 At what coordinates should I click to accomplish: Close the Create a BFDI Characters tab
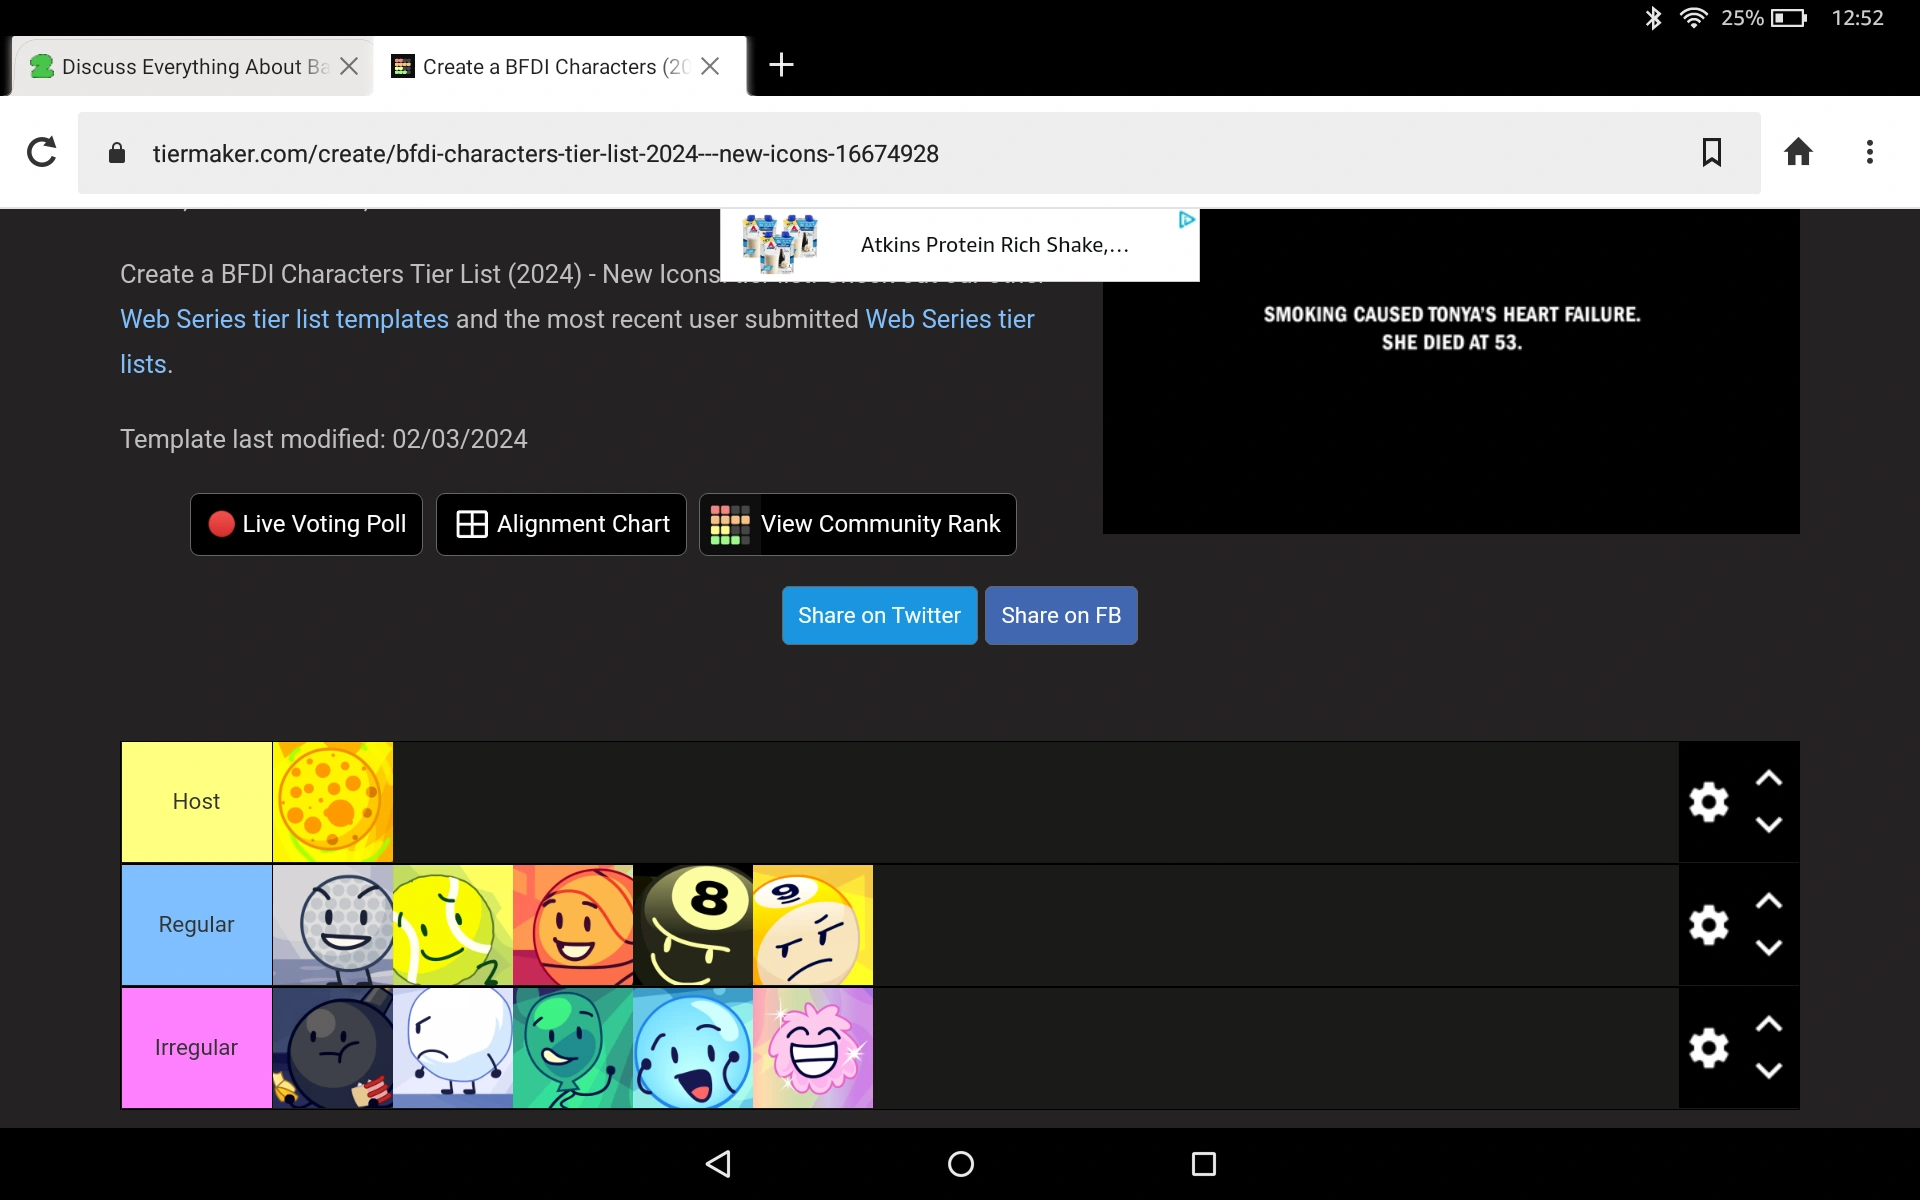tap(710, 66)
